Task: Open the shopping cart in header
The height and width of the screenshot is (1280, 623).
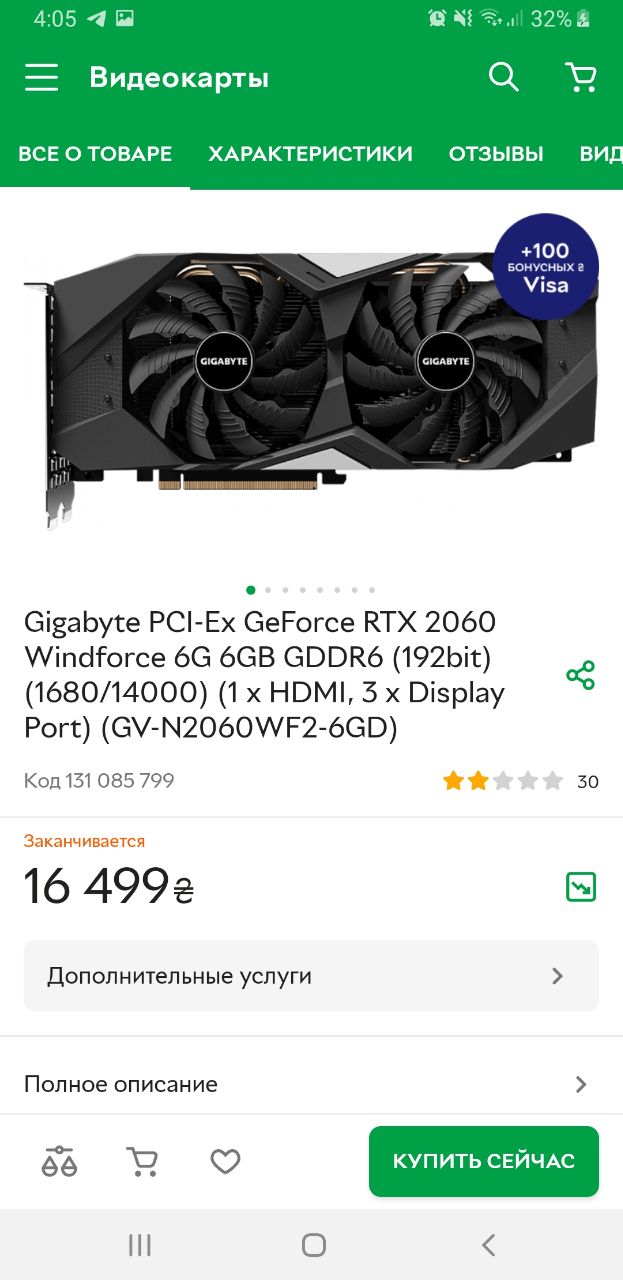Action: [x=580, y=77]
